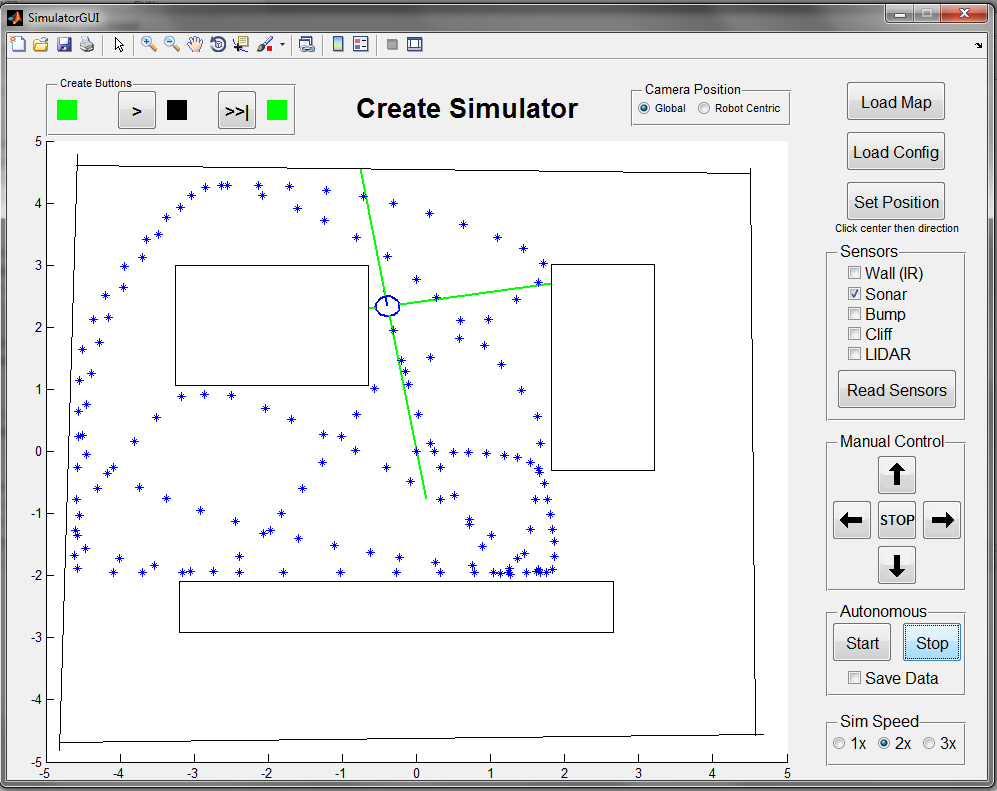Click the Link Plot toolbar icon
This screenshot has height=791, width=997.
[x=306, y=44]
